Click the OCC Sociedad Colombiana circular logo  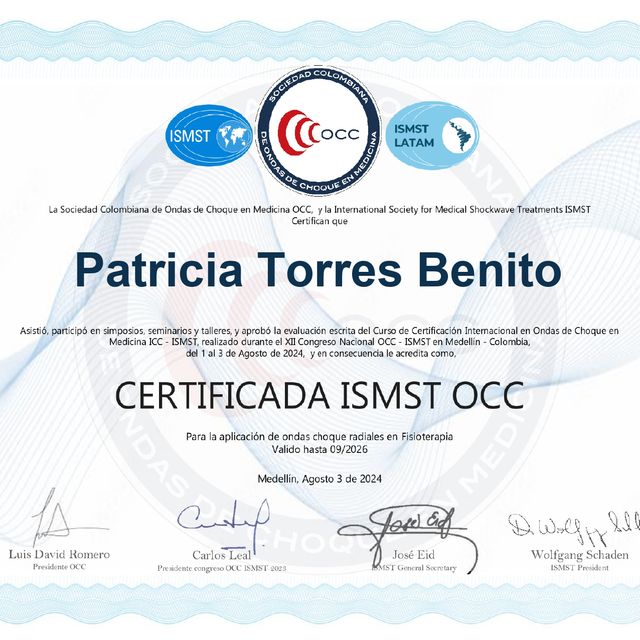(x=319, y=133)
